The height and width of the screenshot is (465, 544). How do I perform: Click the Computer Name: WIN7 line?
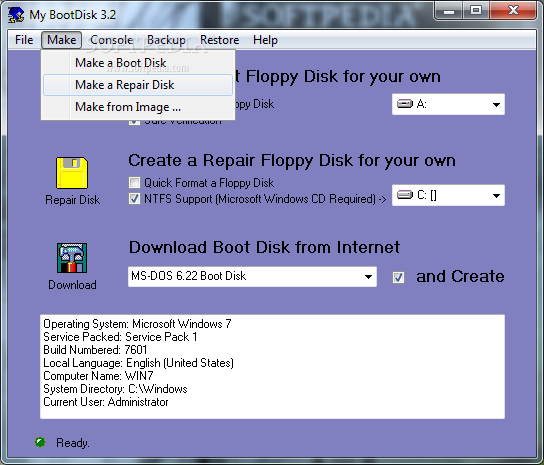(98, 376)
